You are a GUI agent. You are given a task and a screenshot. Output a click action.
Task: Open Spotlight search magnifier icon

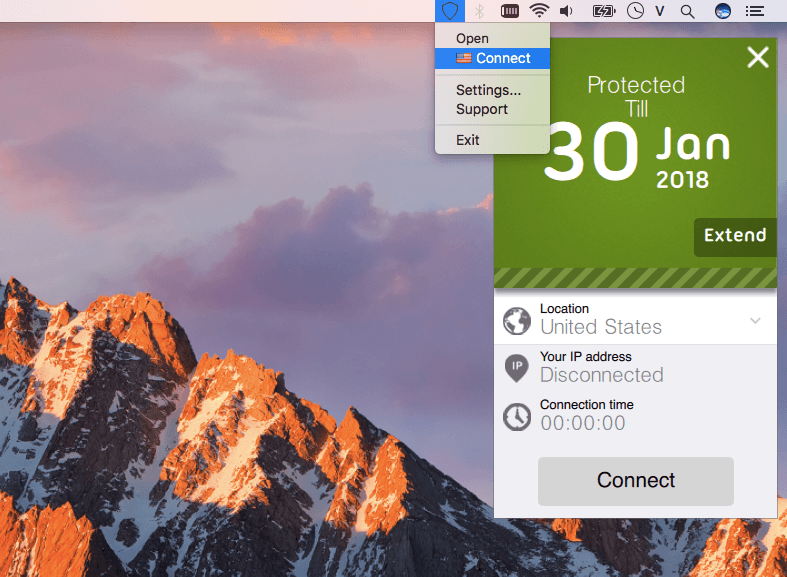688,11
